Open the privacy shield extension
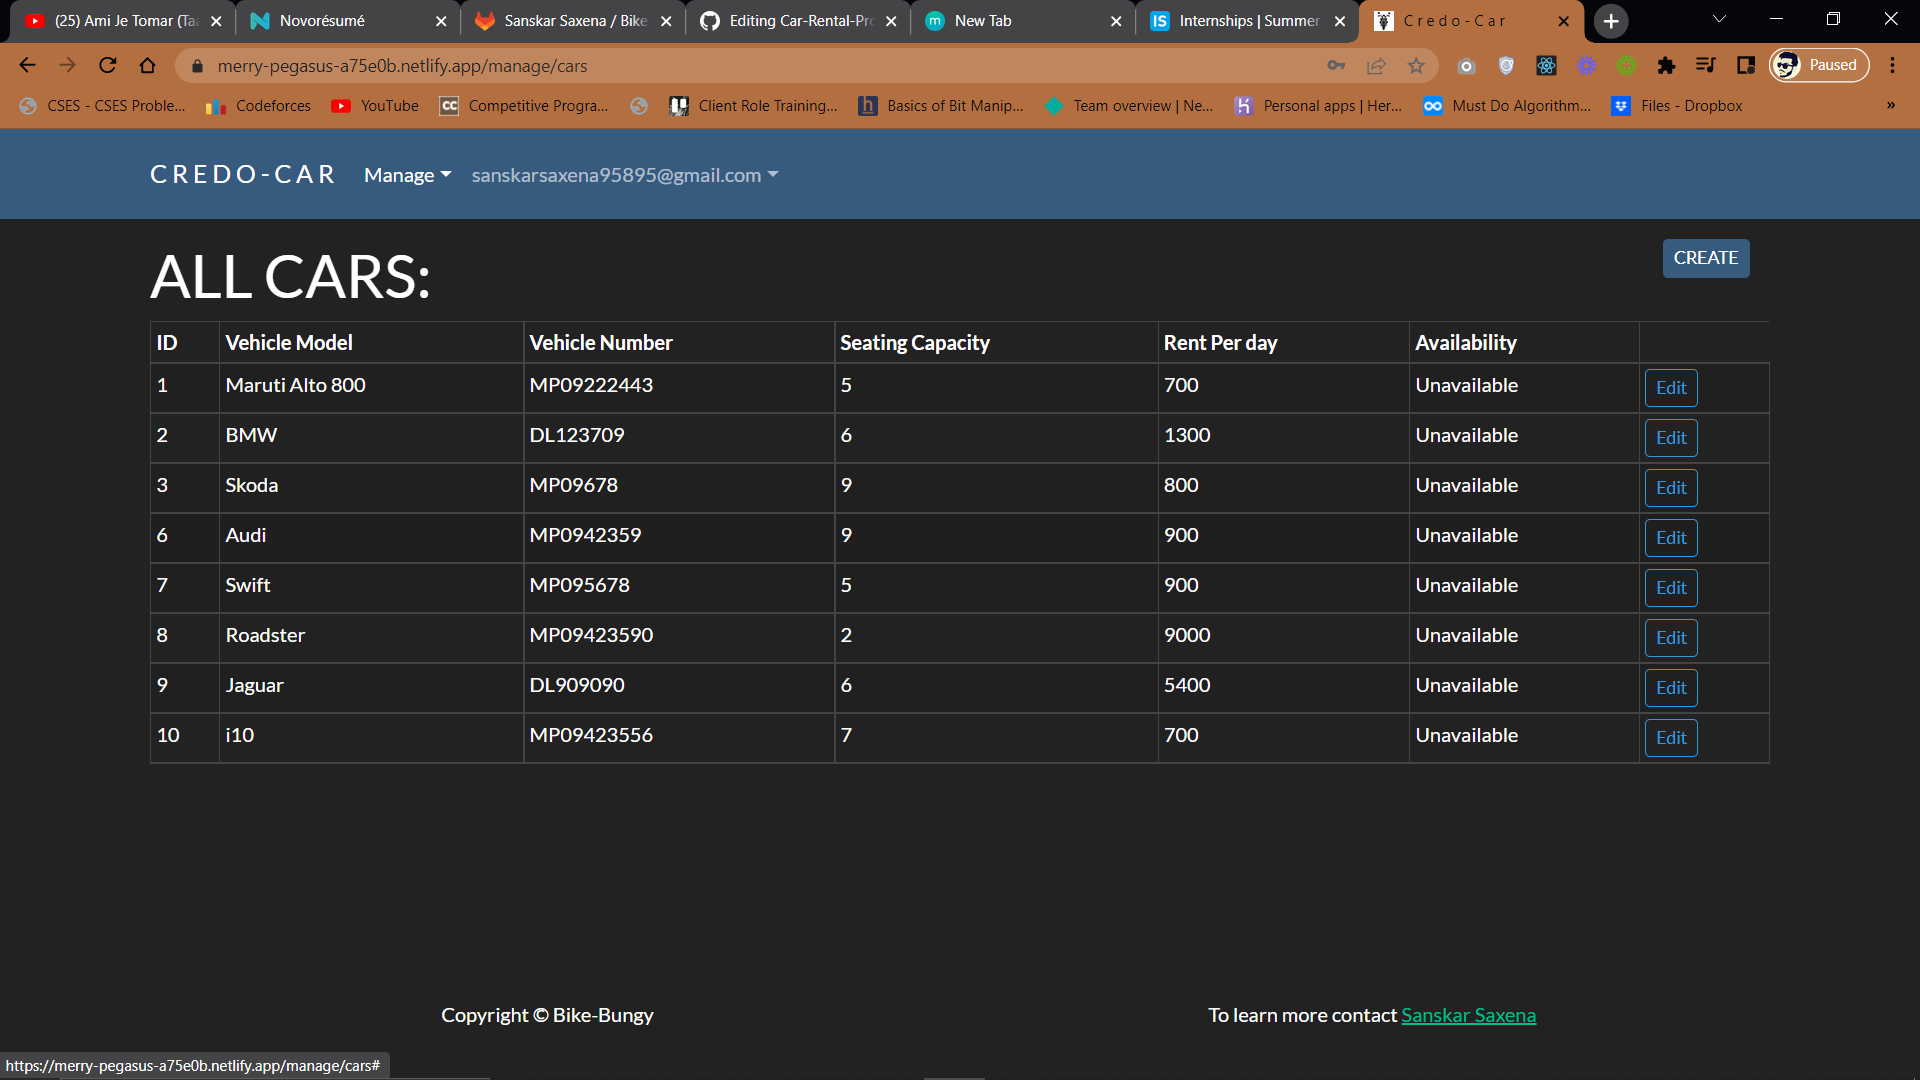The width and height of the screenshot is (1920, 1080). 1507,65
